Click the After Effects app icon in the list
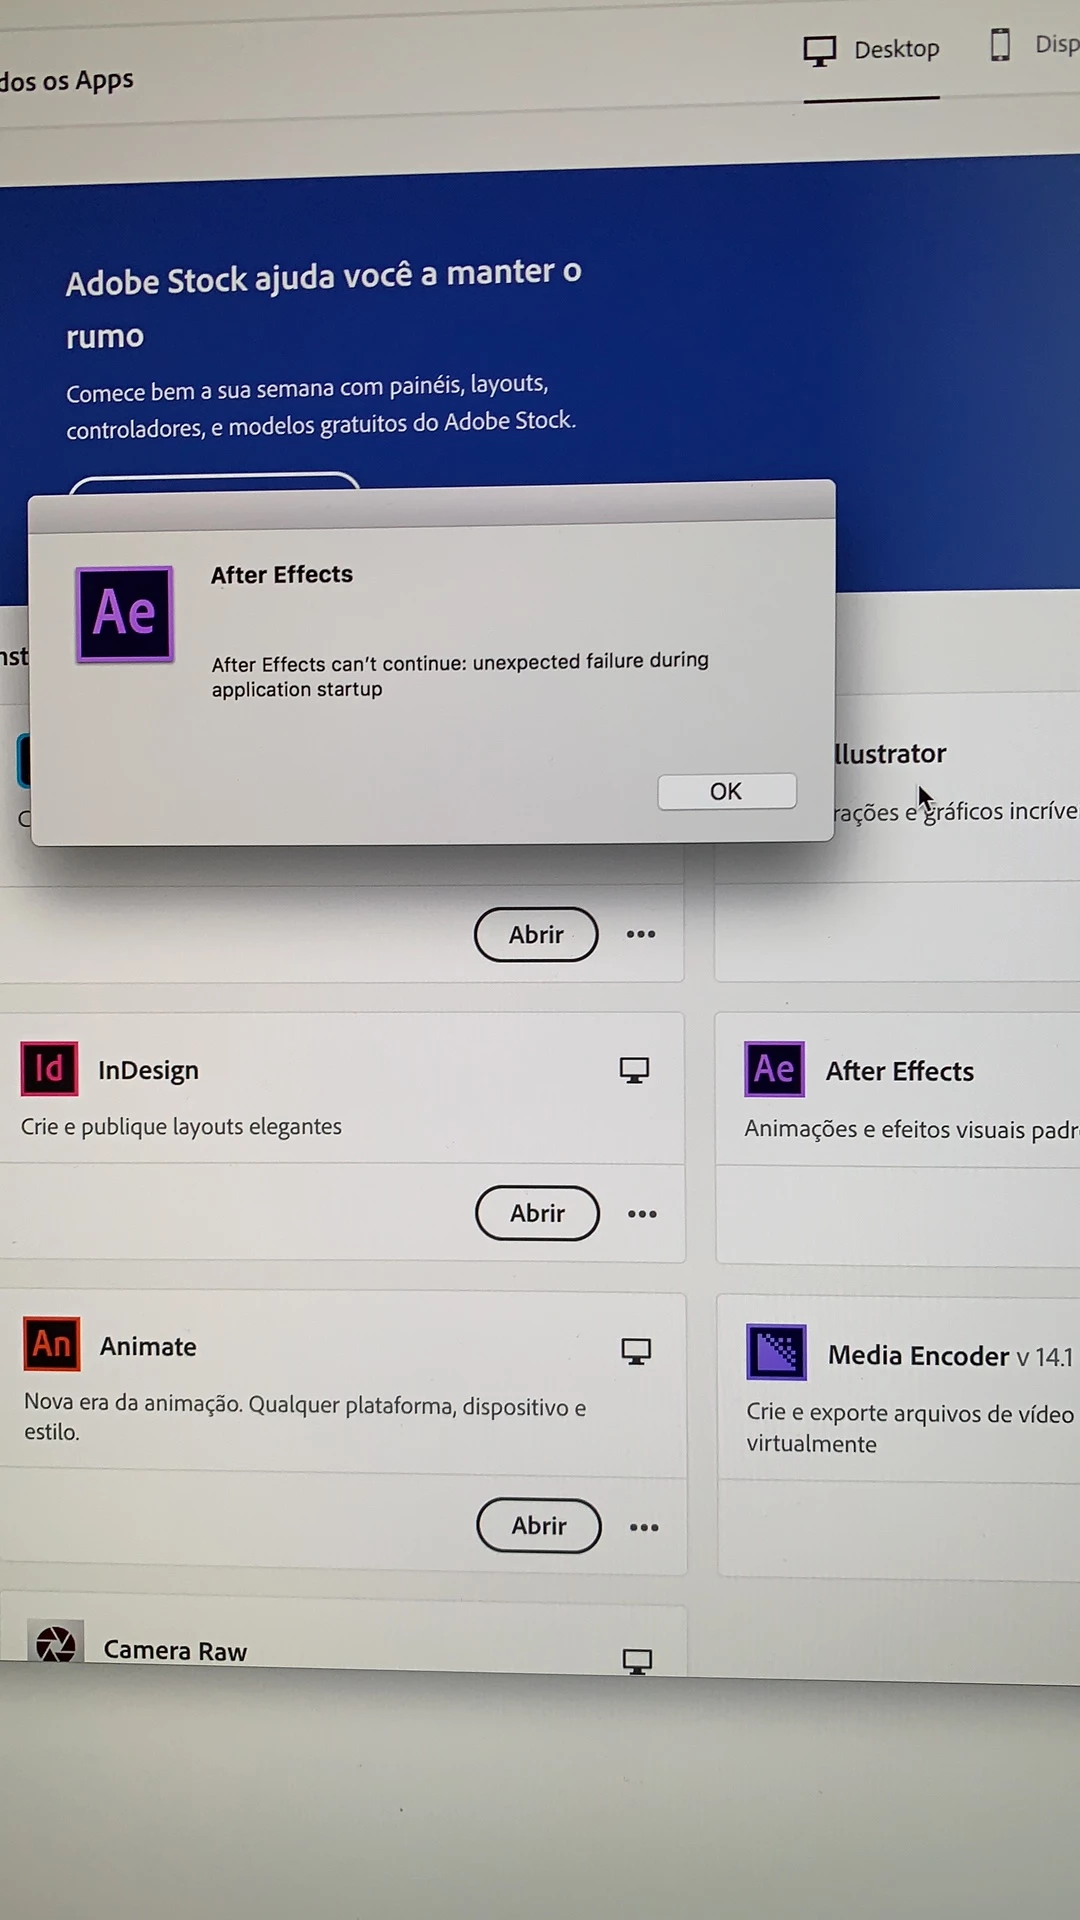This screenshot has height=1920, width=1080. click(774, 1069)
